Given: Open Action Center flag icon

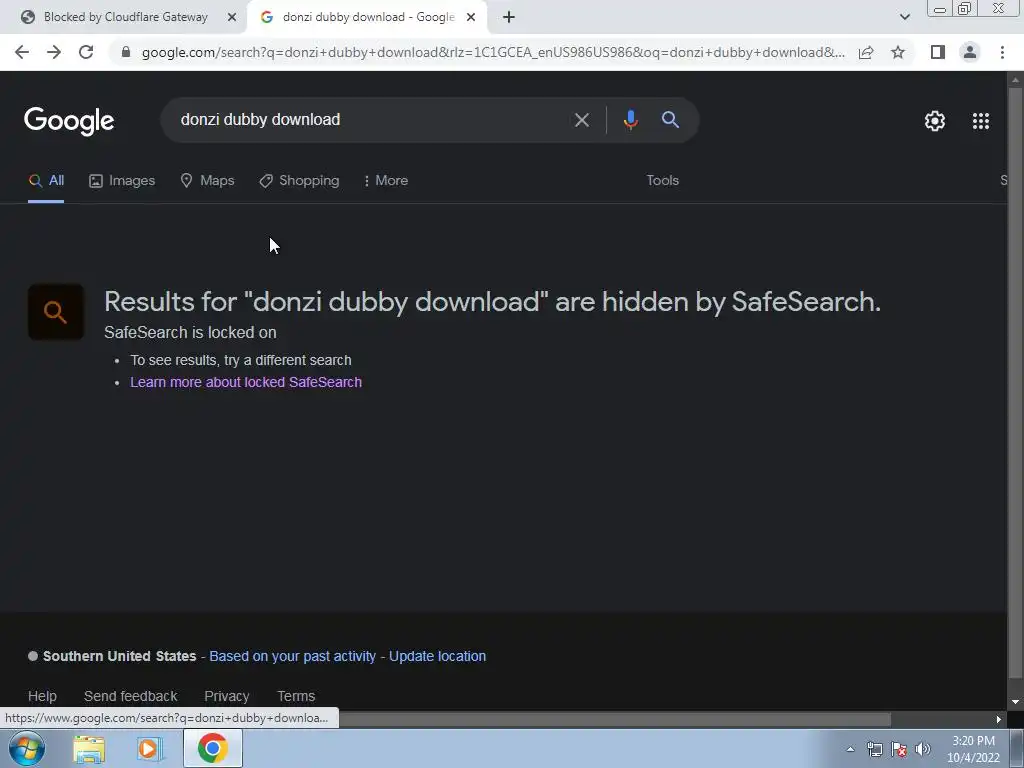Looking at the screenshot, I should 899,749.
